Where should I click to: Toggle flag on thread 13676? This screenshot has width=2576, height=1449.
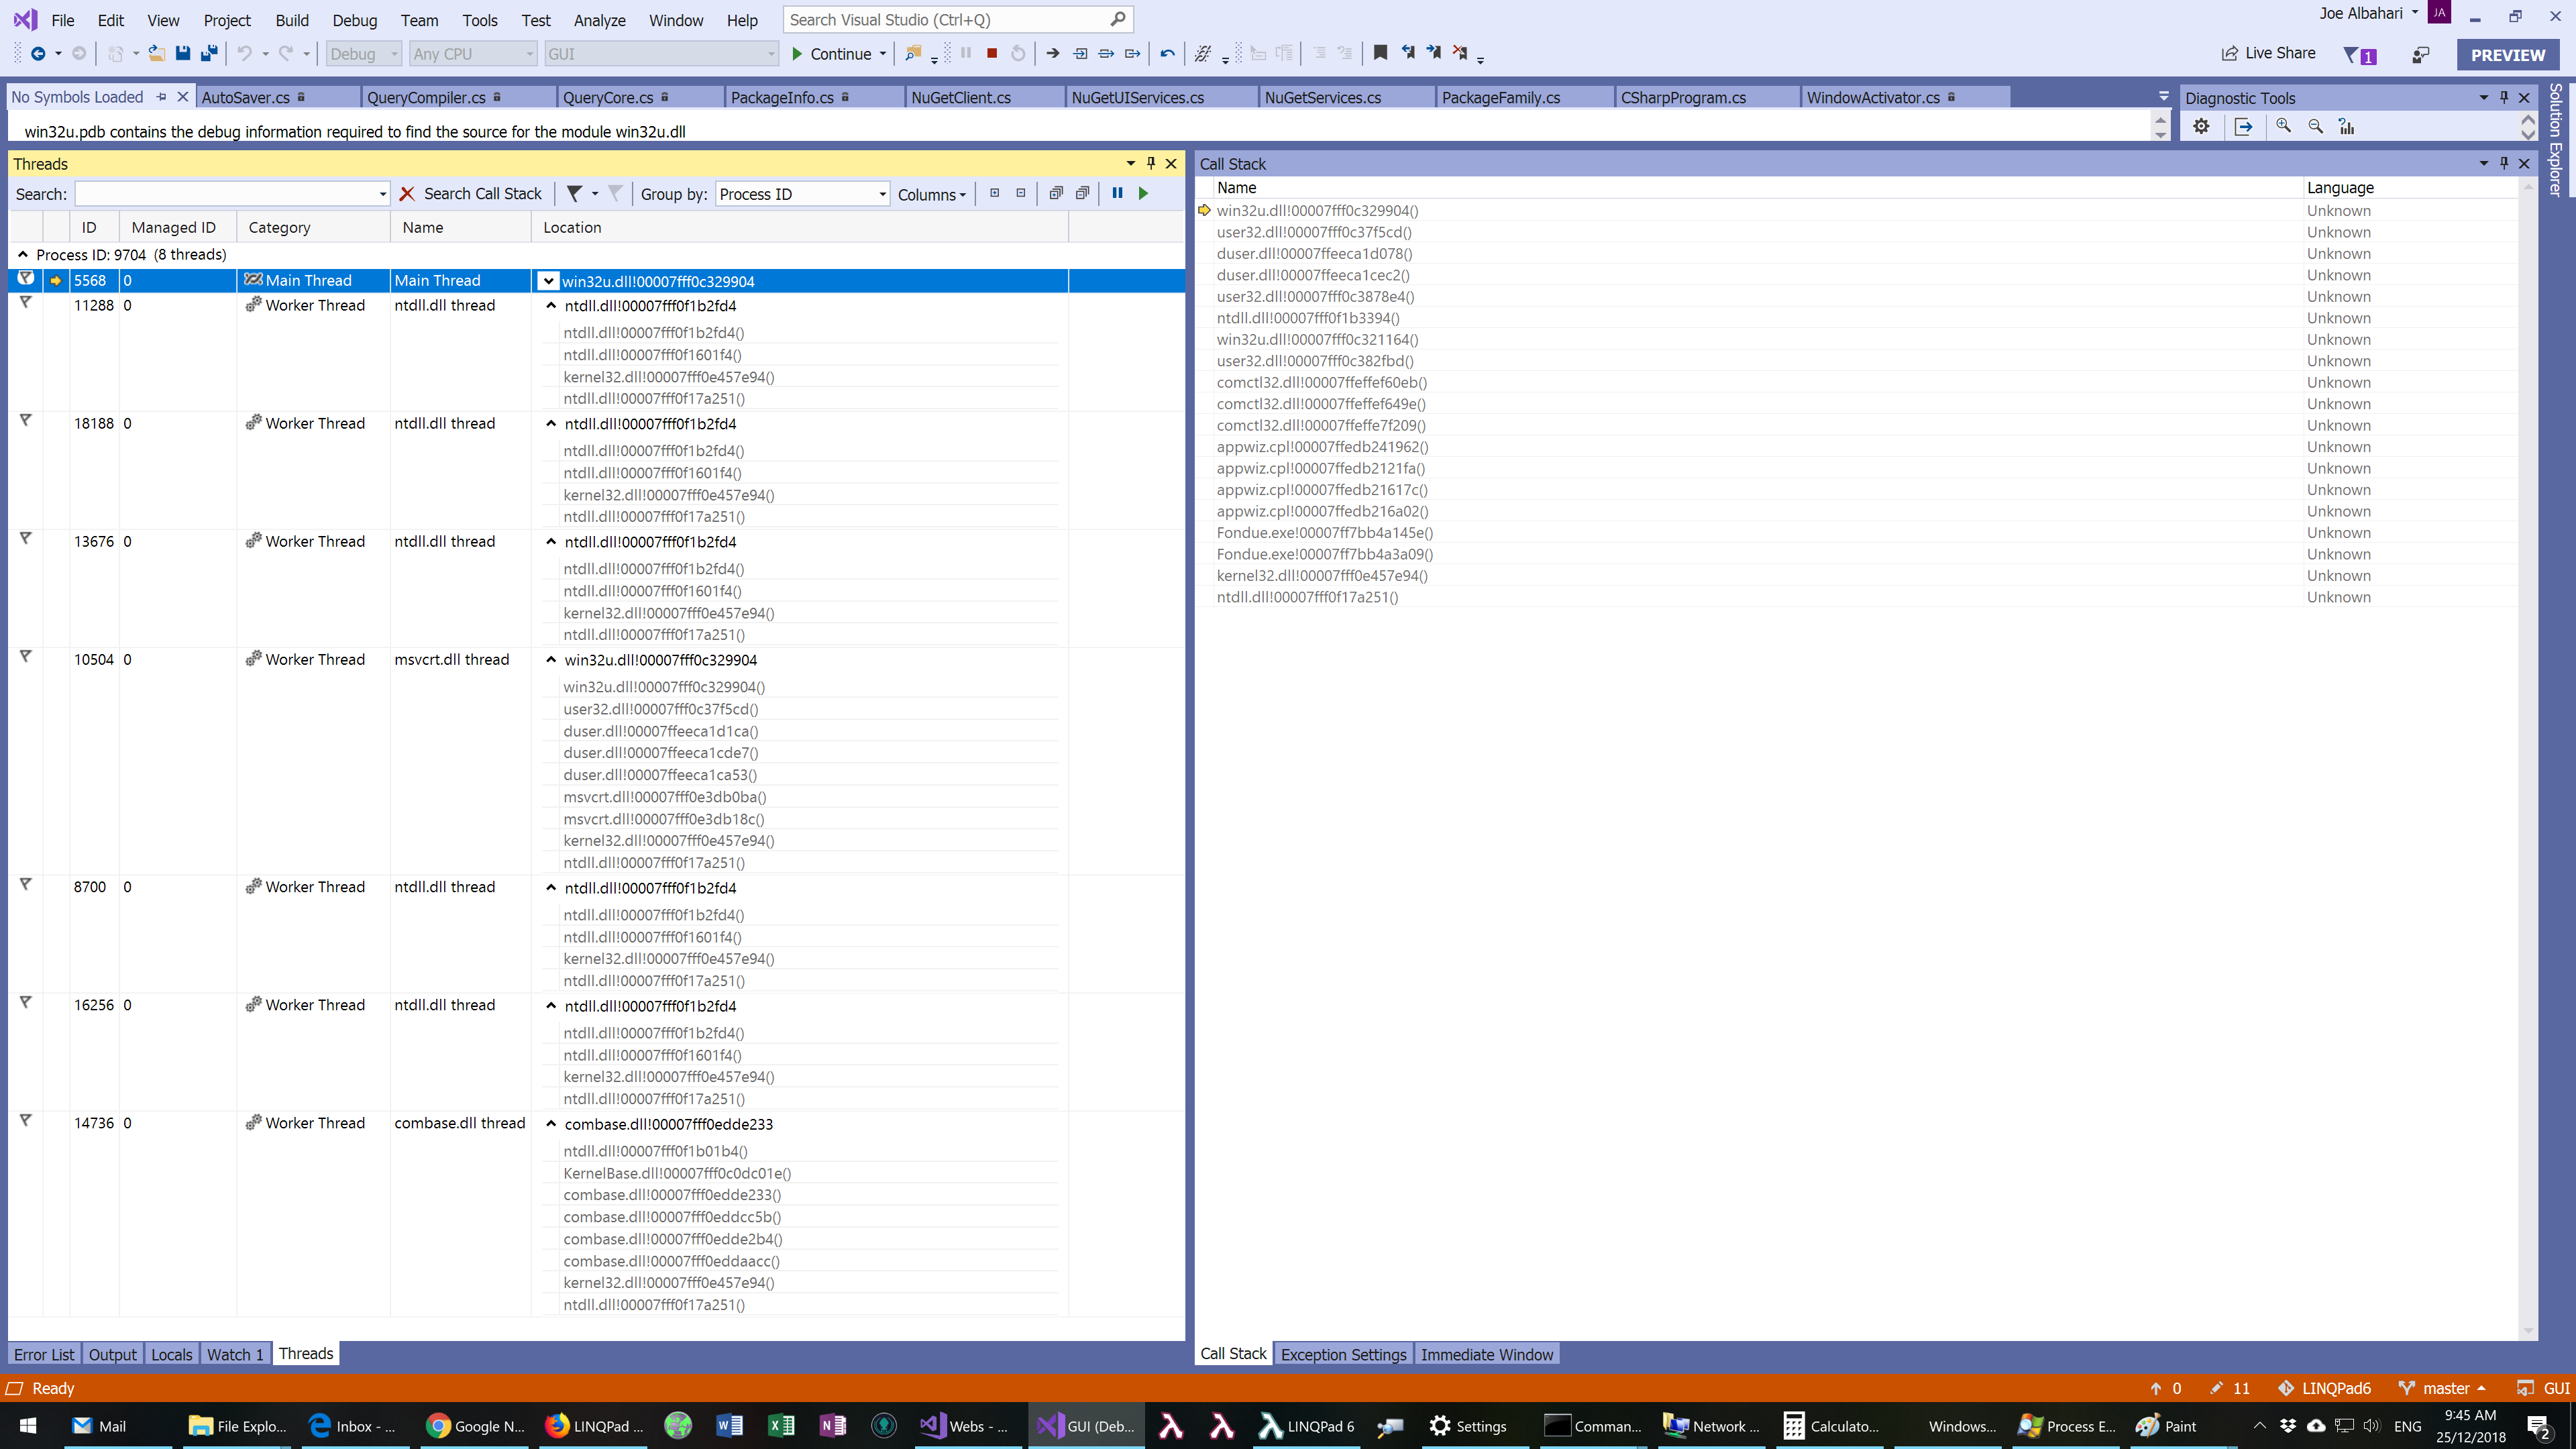26,538
